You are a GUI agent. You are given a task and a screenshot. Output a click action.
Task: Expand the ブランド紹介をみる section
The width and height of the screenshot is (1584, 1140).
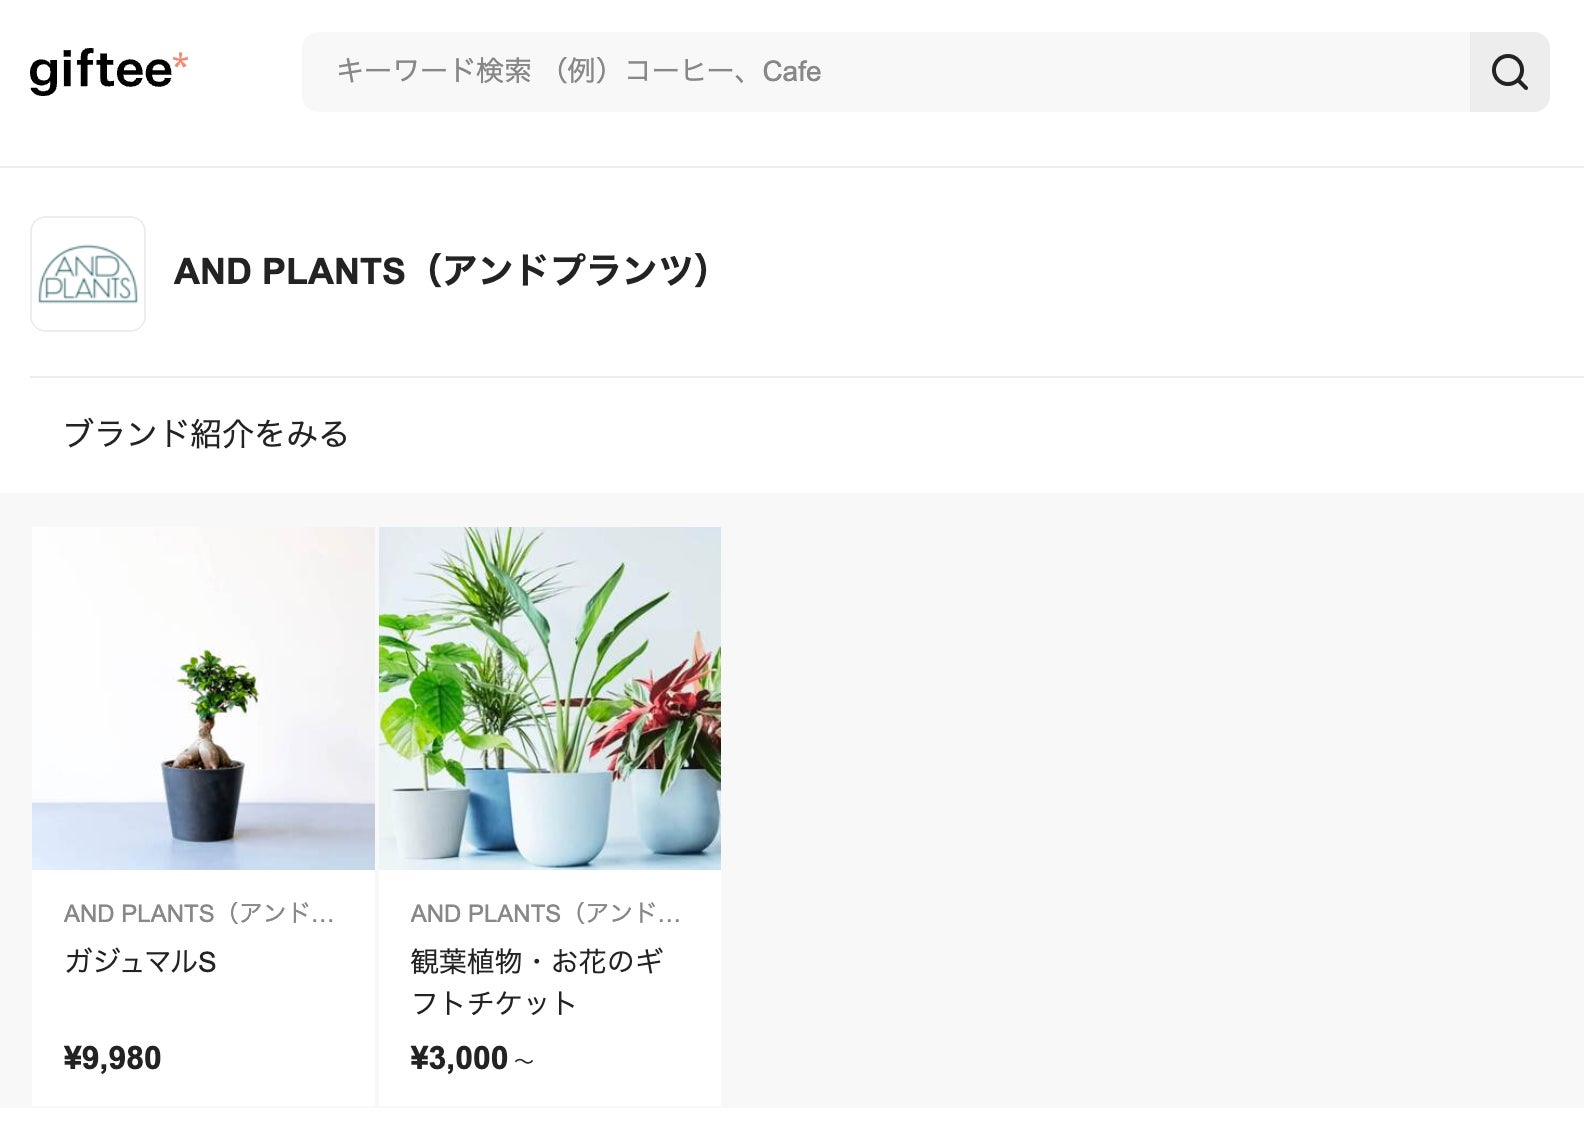tap(206, 434)
